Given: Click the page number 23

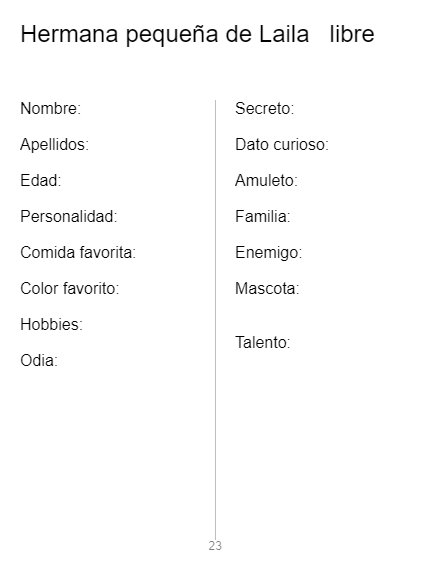Looking at the screenshot, I should [215, 546].
